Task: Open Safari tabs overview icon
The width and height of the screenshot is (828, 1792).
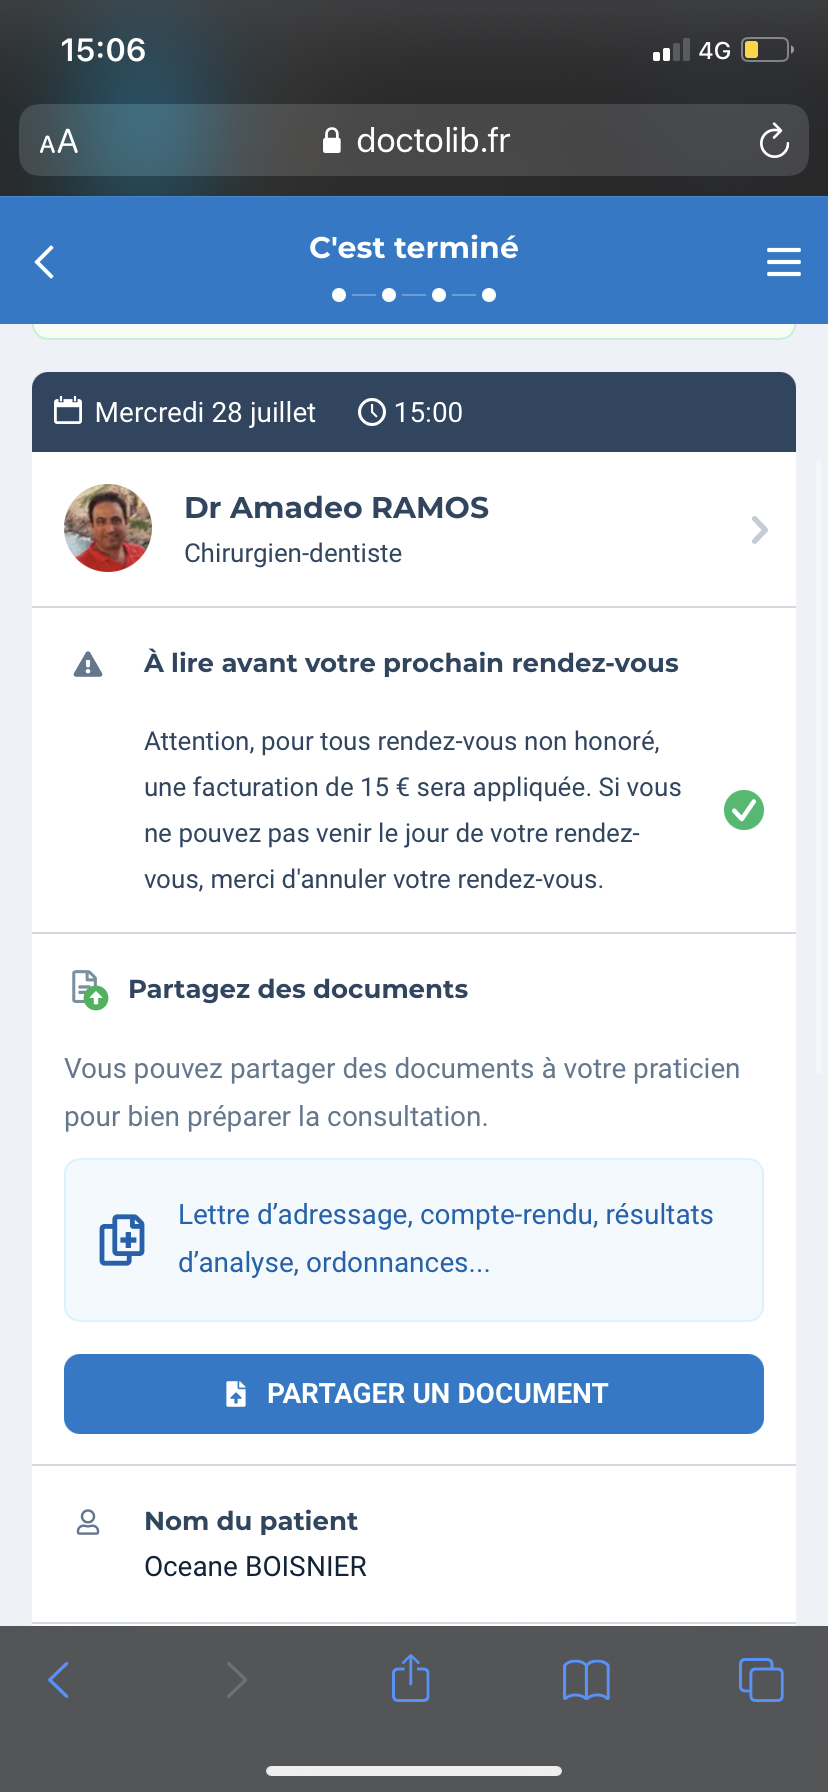Action: point(761,1679)
